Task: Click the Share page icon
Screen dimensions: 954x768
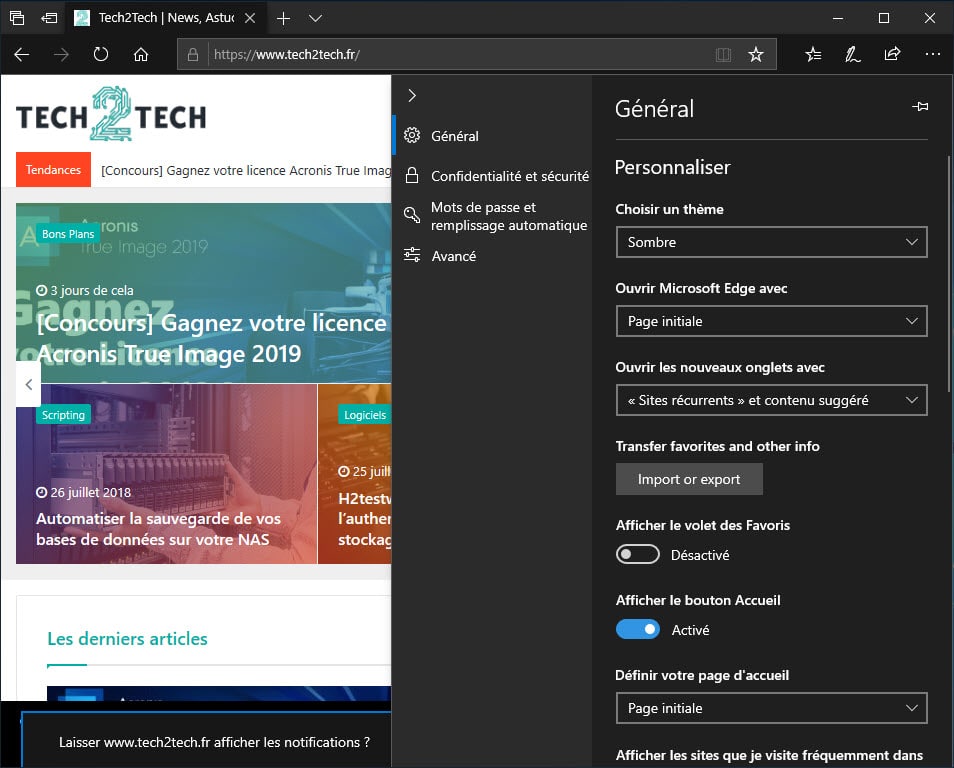Action: (x=892, y=55)
